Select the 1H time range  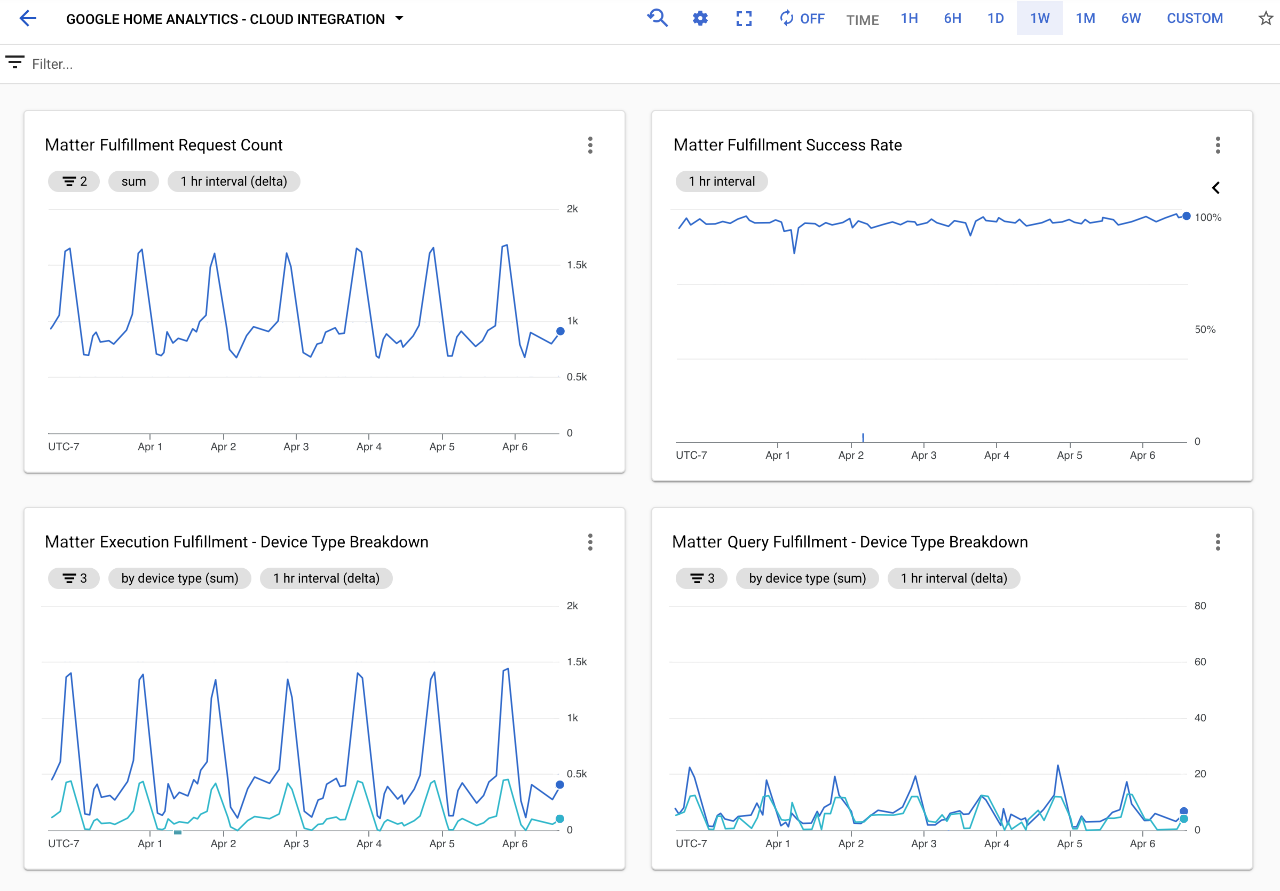(909, 18)
